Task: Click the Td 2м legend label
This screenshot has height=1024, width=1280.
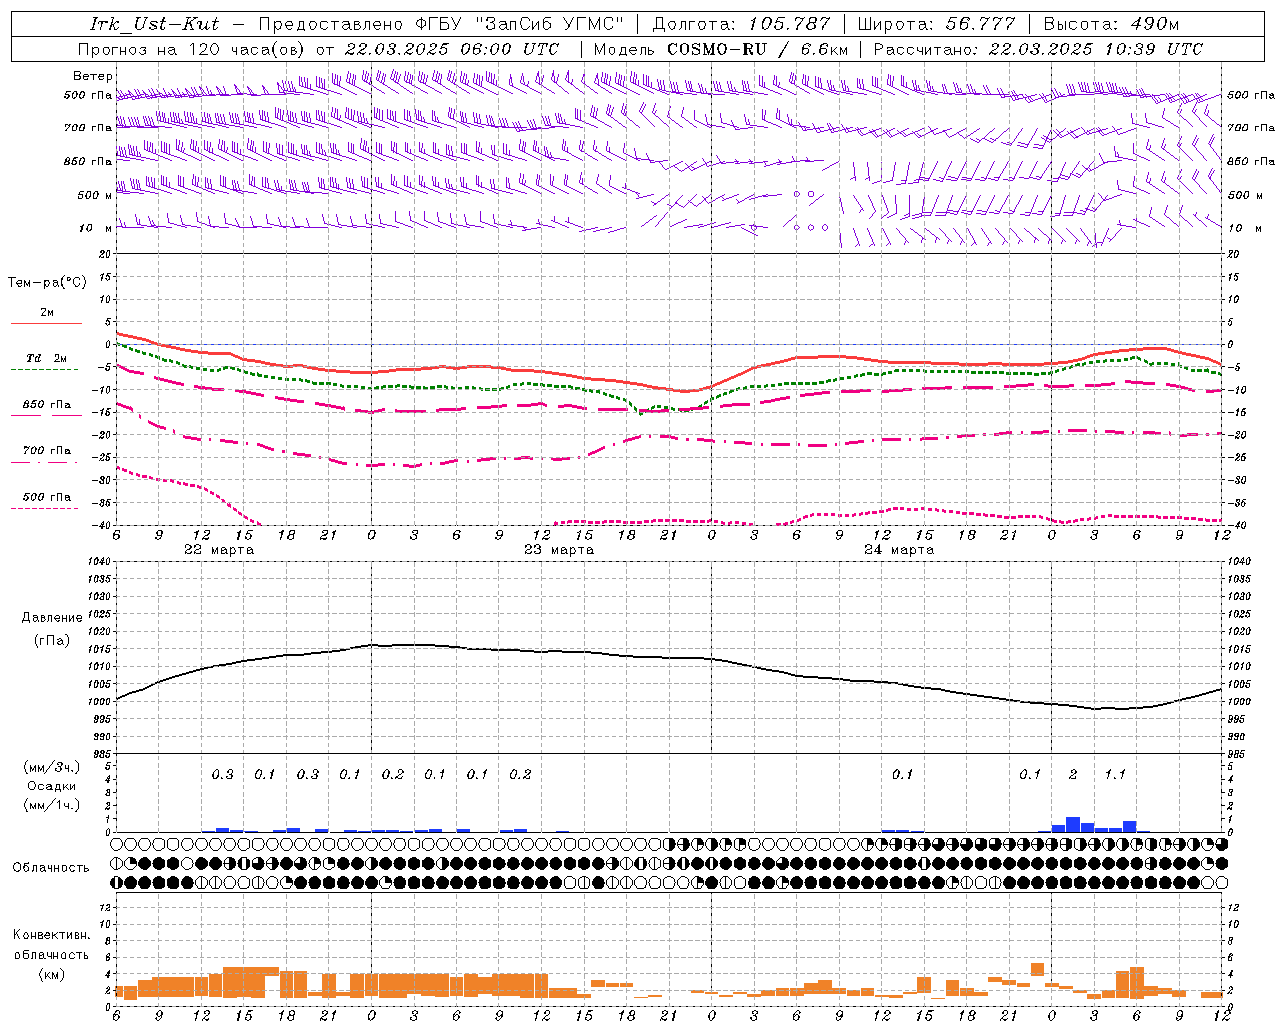Action: point(47,358)
